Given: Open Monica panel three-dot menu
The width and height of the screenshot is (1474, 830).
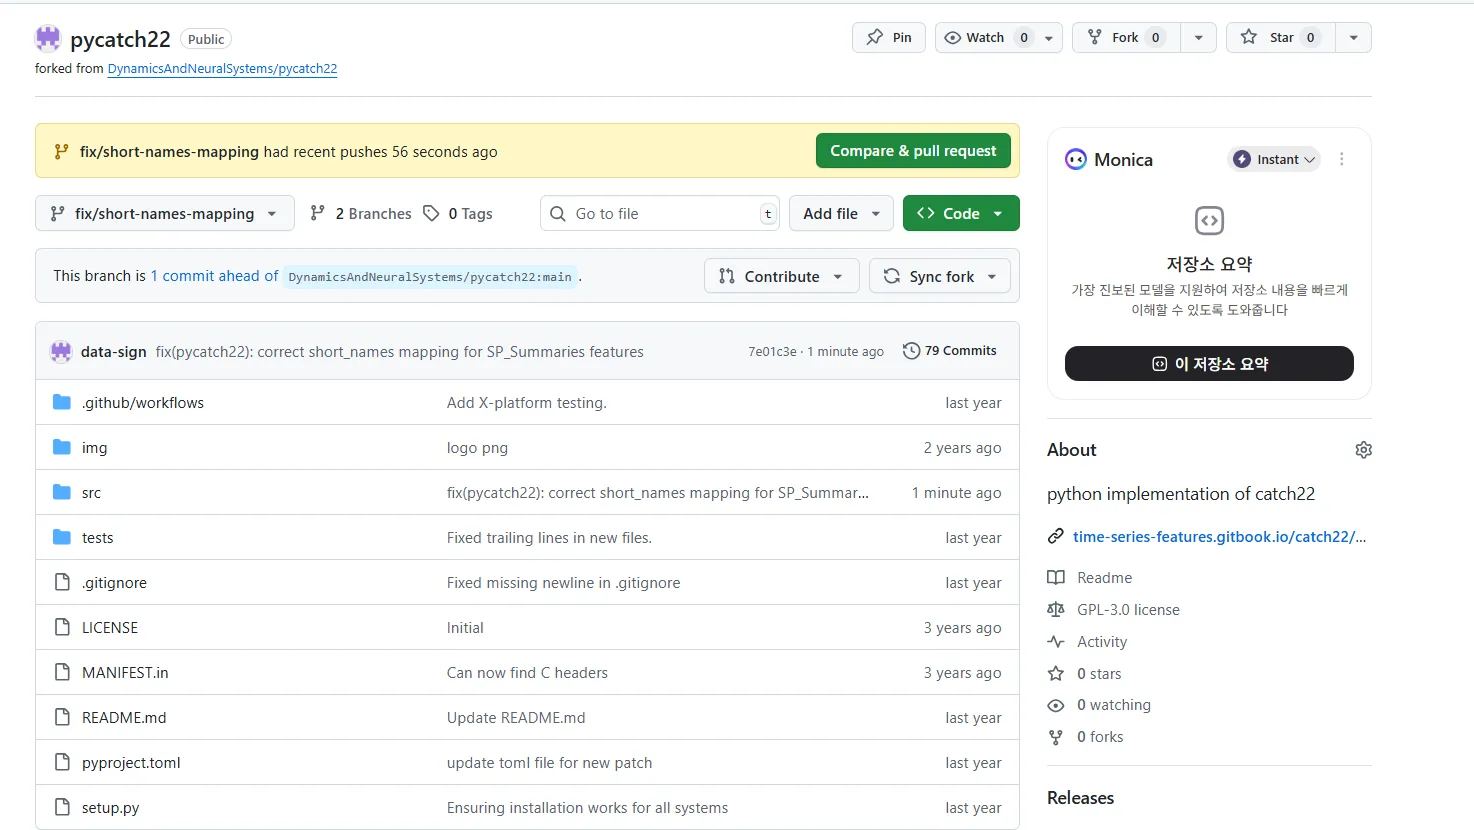Looking at the screenshot, I should [x=1342, y=159].
